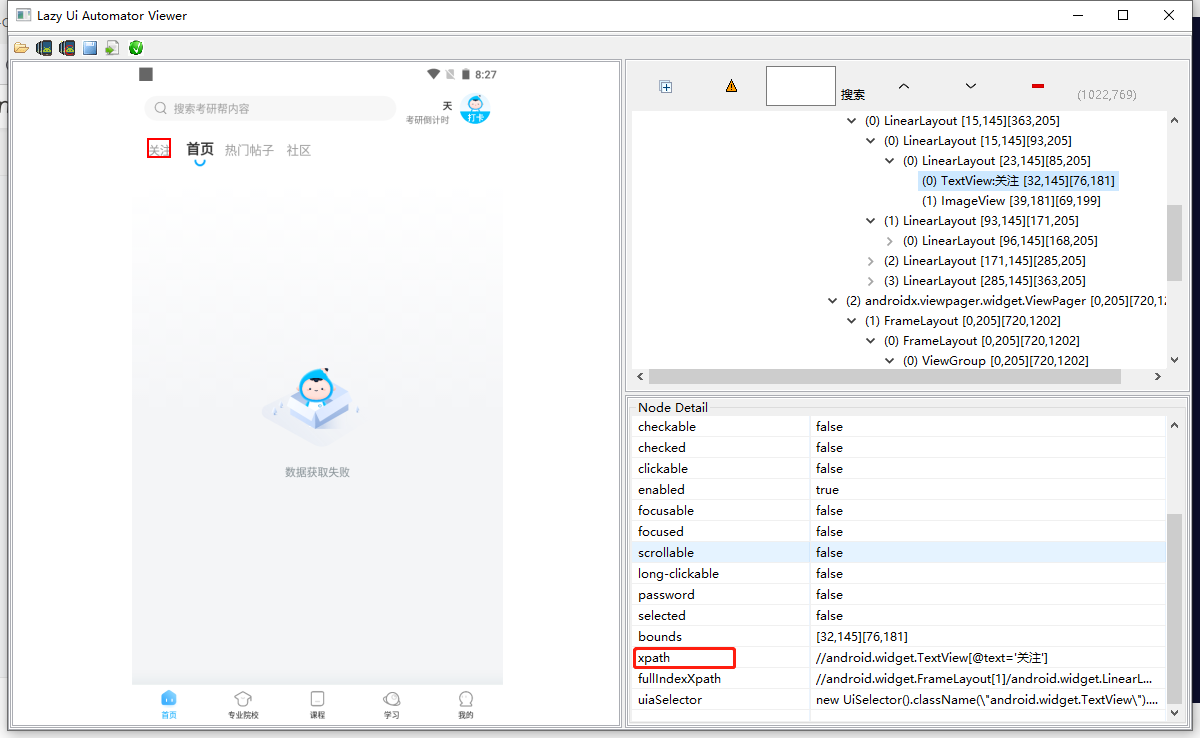Click inside the search text box
Screen dimensions: 1200x738
click(800, 86)
